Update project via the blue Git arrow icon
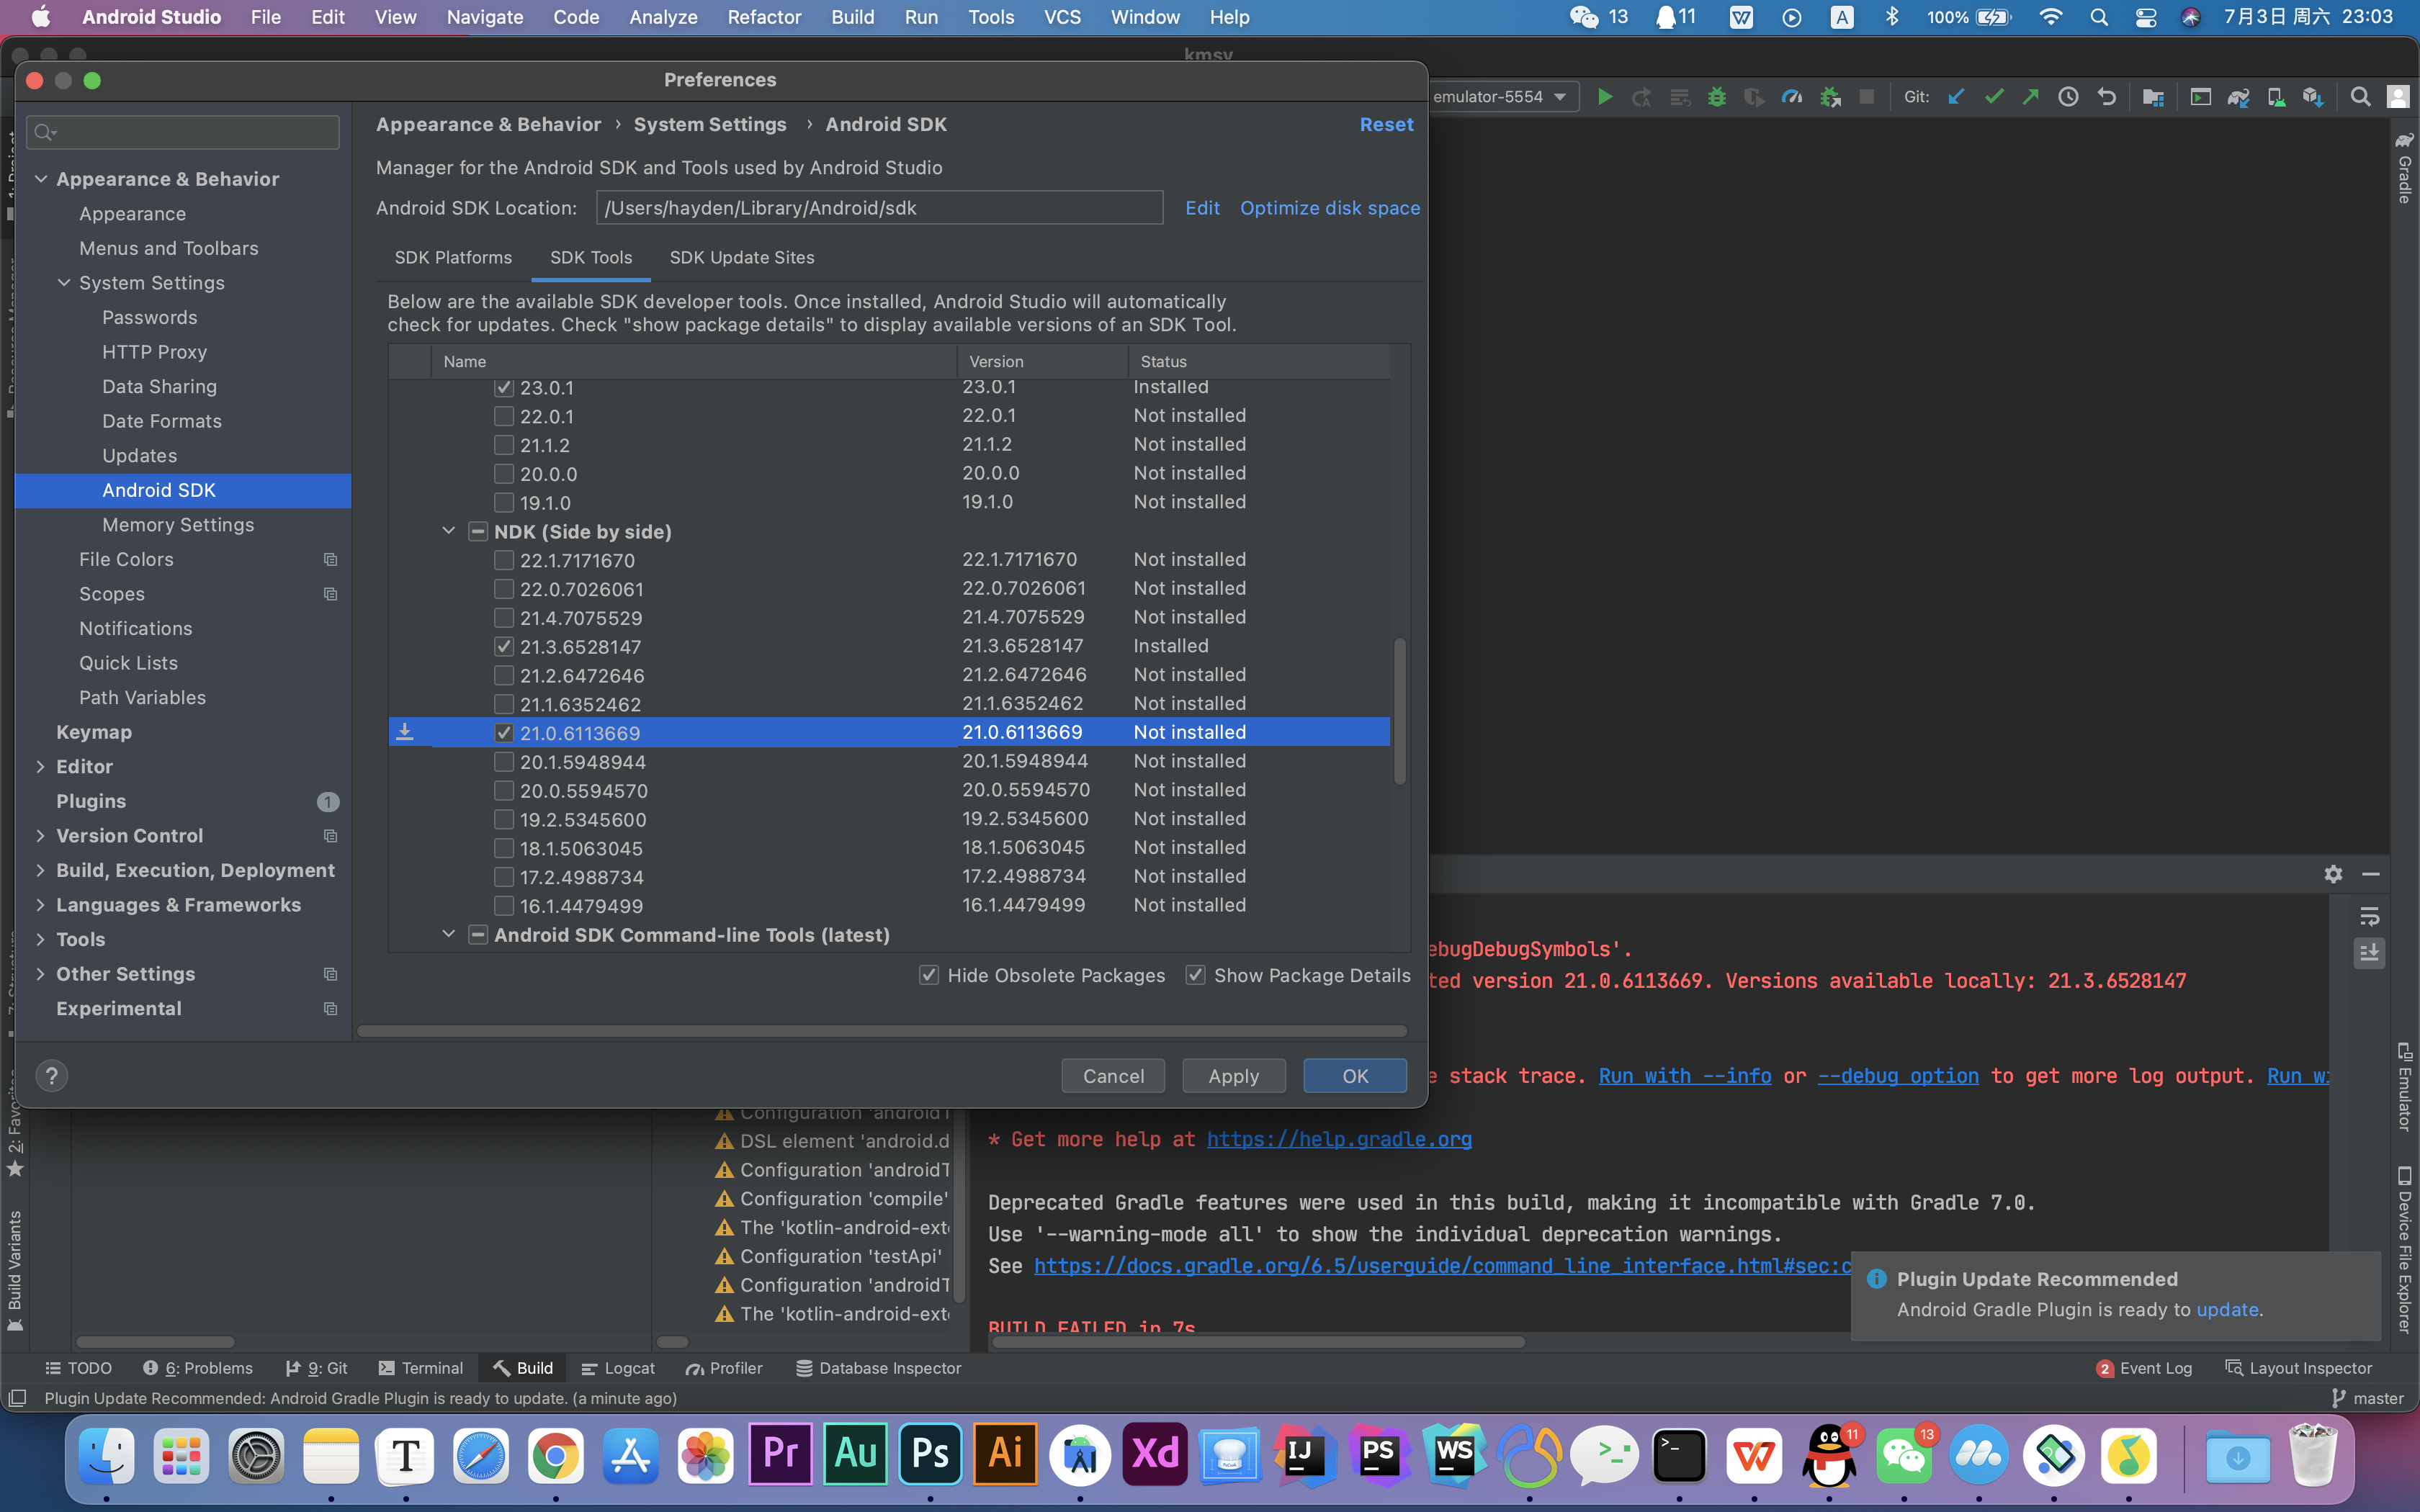The width and height of the screenshot is (2420, 1512). click(1956, 96)
